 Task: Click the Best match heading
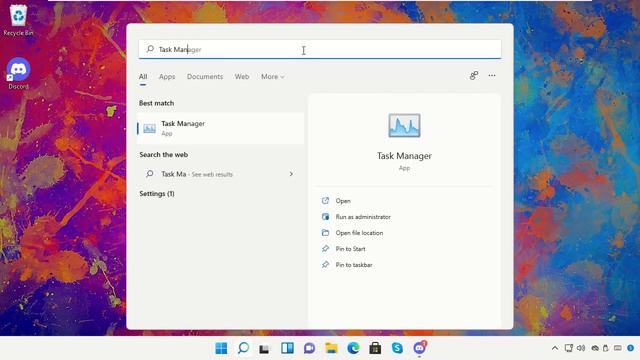point(156,103)
